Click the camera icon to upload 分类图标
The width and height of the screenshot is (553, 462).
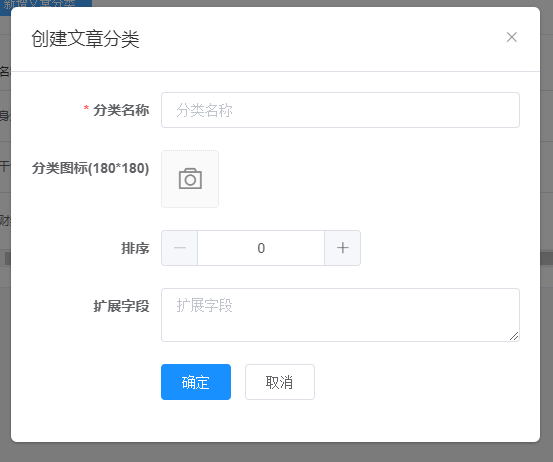click(x=190, y=179)
